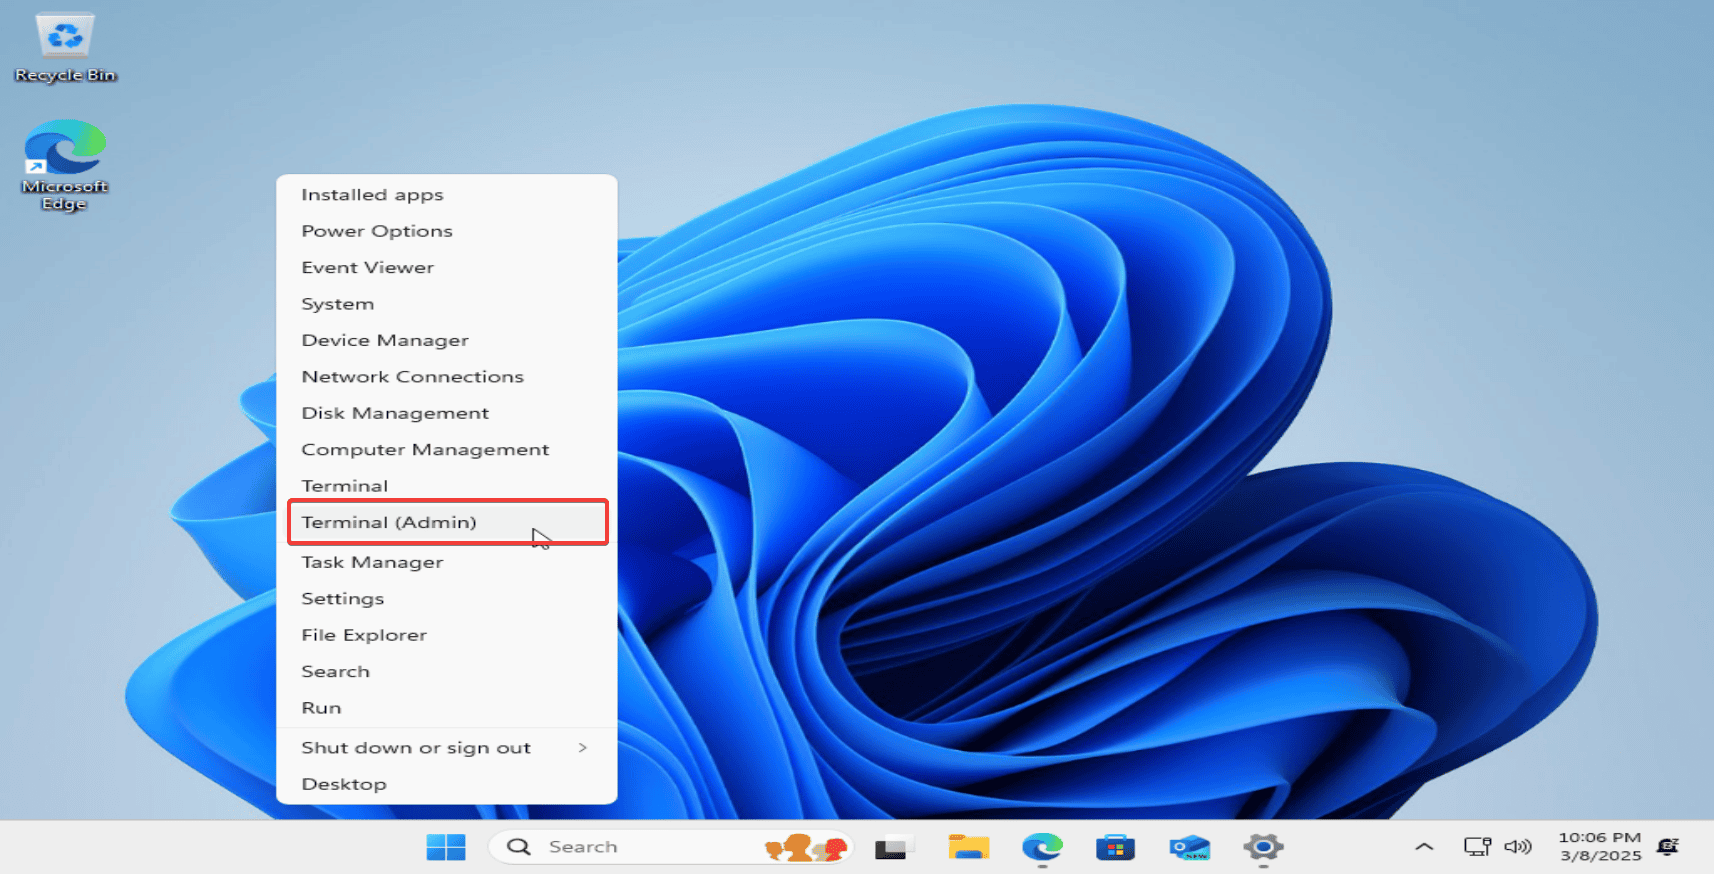Viewport: 1714px width, 874px height.
Task: Launch File Explorer from the taskbar
Action: pos(968,848)
